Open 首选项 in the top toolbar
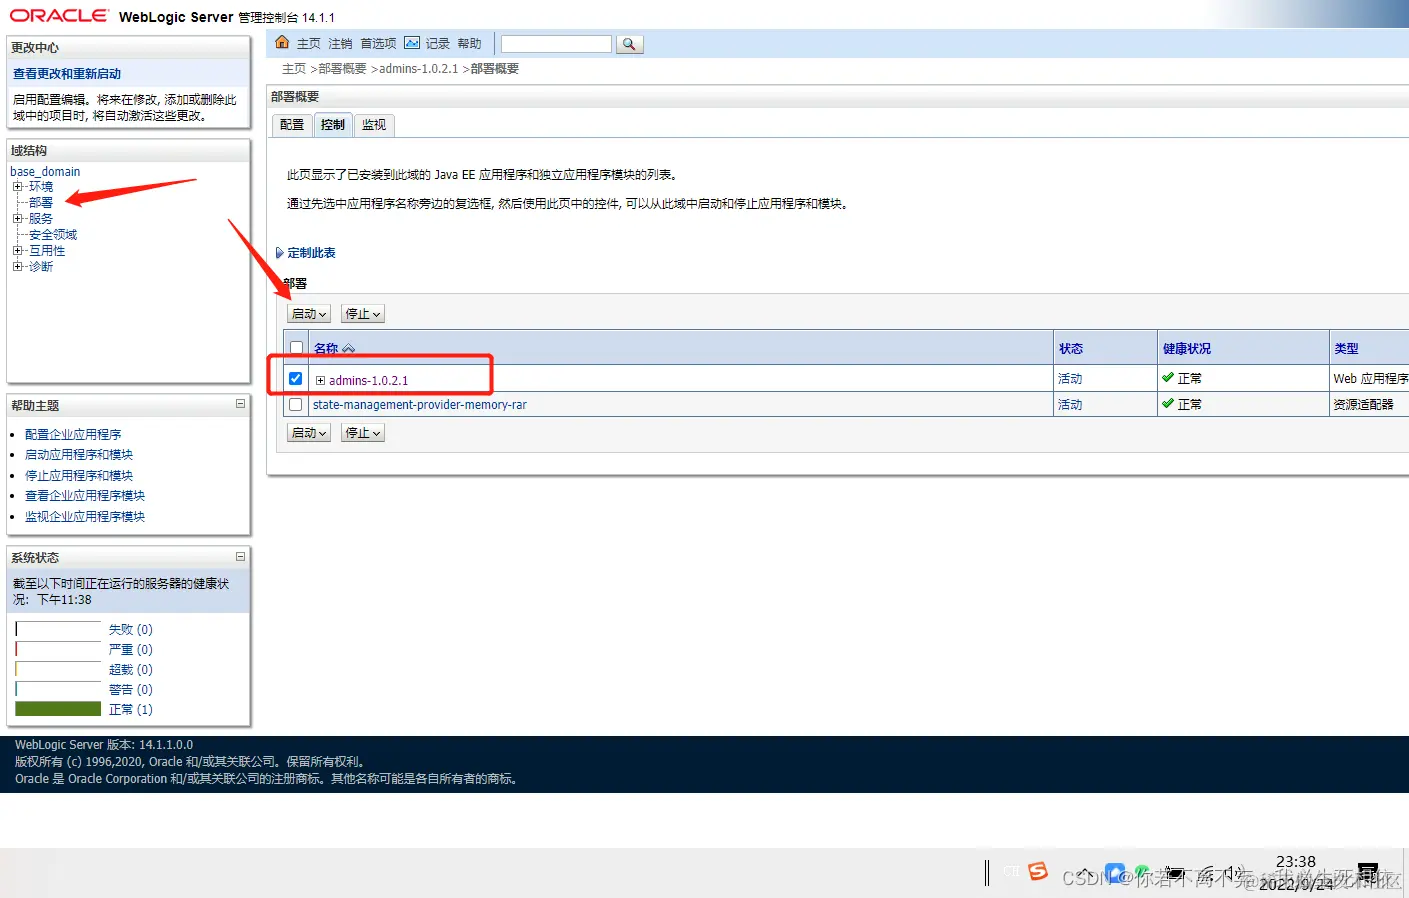 coord(378,44)
